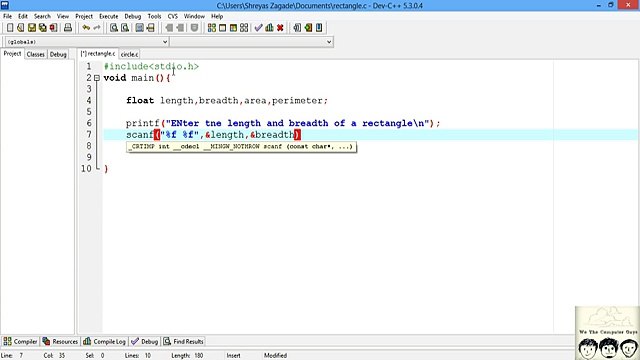The width and height of the screenshot is (640, 360).
Task: Switch to the circle.c editor tab
Action: [129, 54]
